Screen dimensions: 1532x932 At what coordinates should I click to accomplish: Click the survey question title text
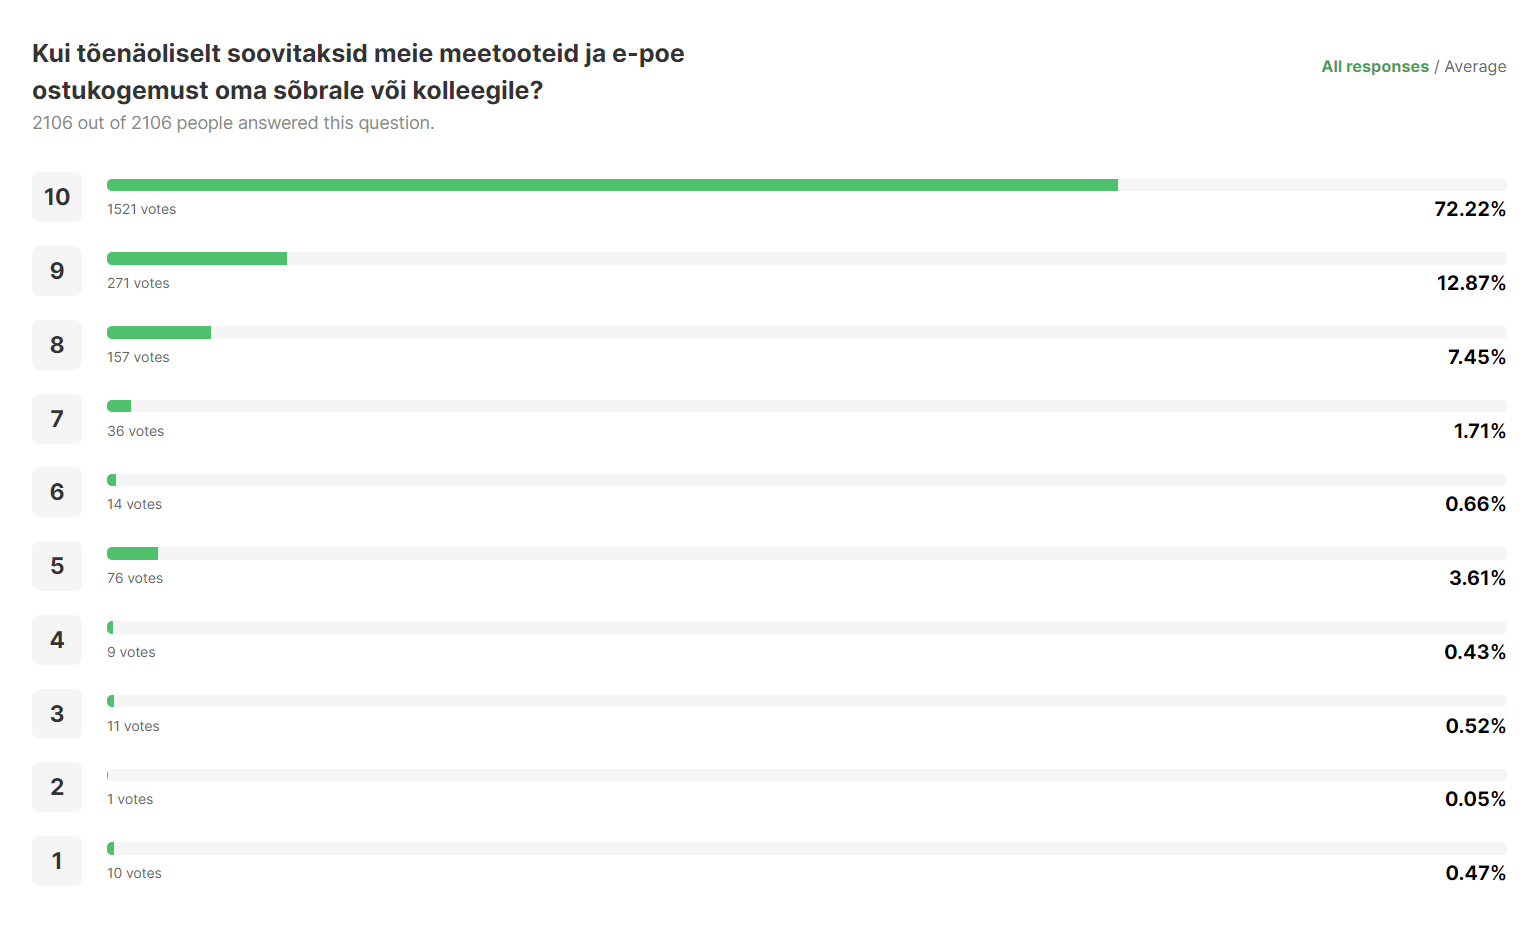pos(358,72)
